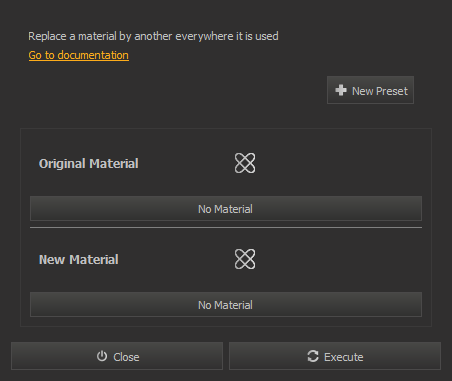452x381 pixels.
Task: Open the New Material 'No Material' selector
Action: coord(226,305)
